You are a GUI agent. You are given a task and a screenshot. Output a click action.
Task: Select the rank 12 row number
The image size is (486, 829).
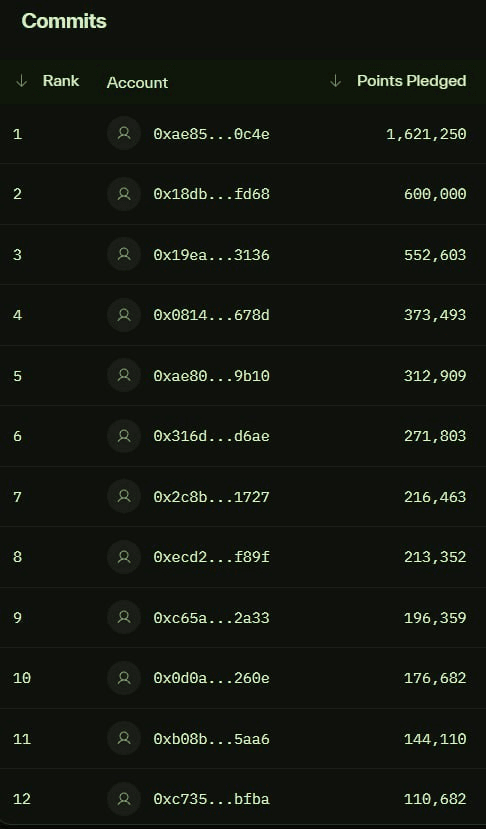click(22, 799)
